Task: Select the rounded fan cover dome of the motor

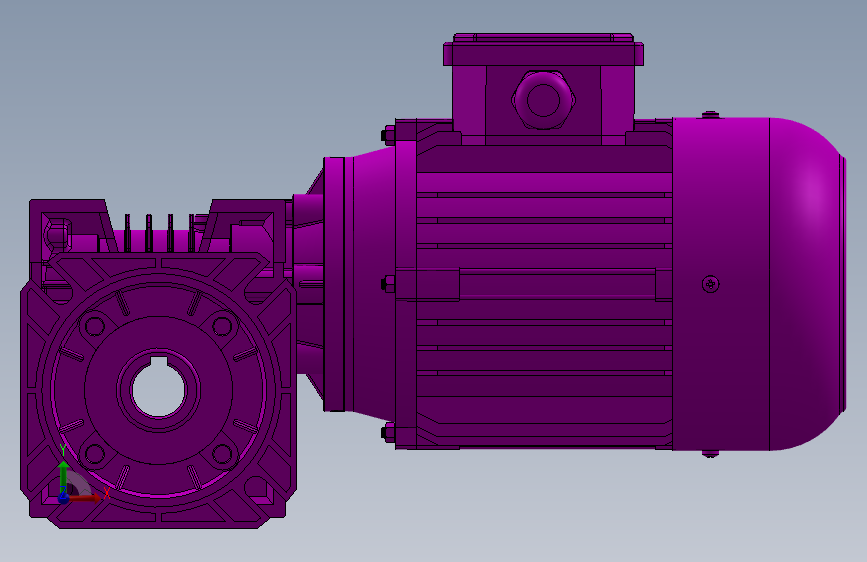Action: (x=807, y=283)
